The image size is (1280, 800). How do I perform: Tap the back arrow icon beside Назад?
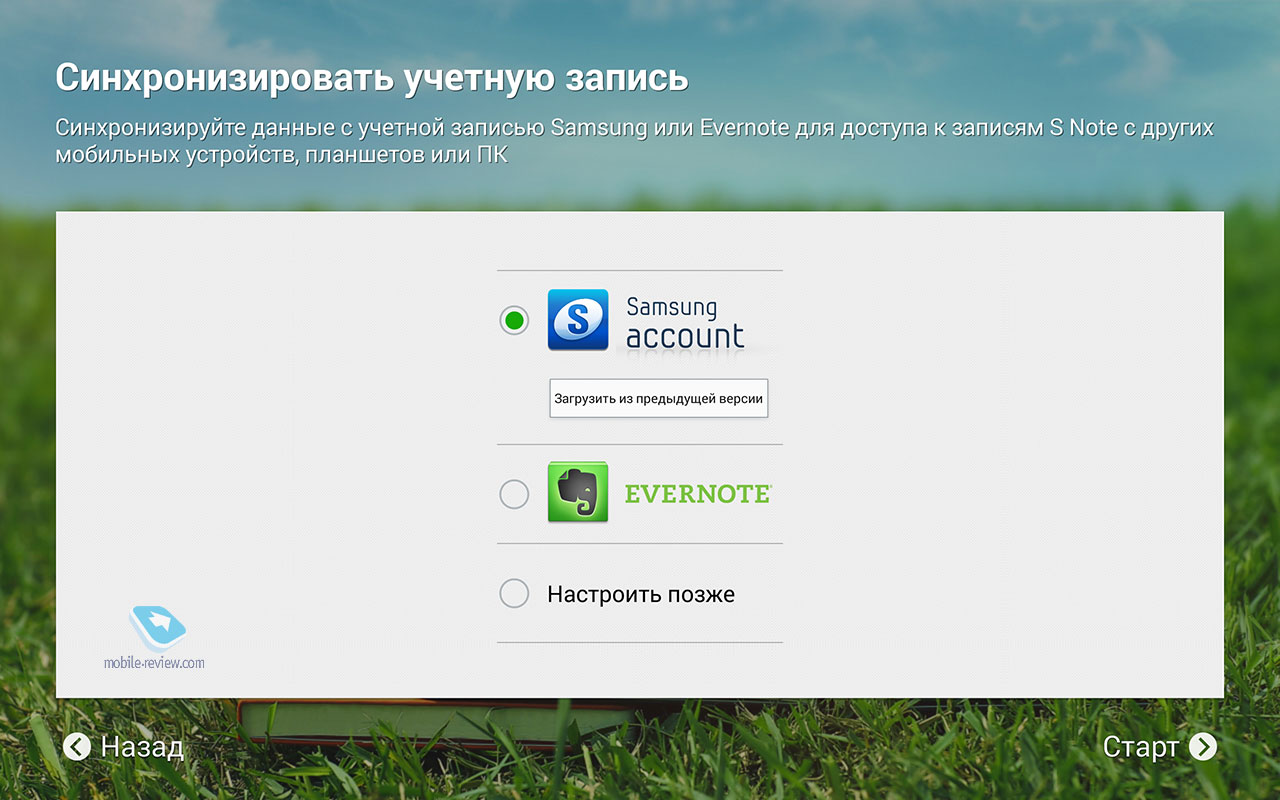pos(77,747)
